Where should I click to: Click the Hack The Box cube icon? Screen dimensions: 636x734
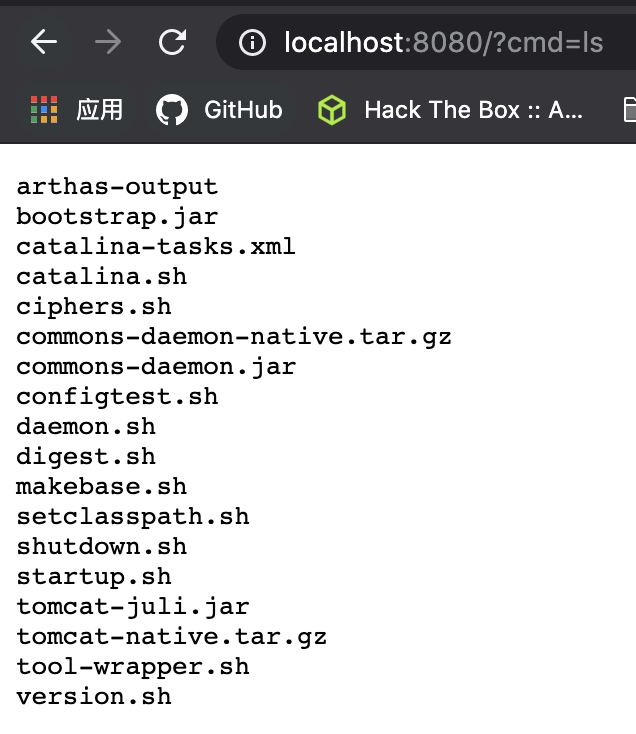click(332, 109)
